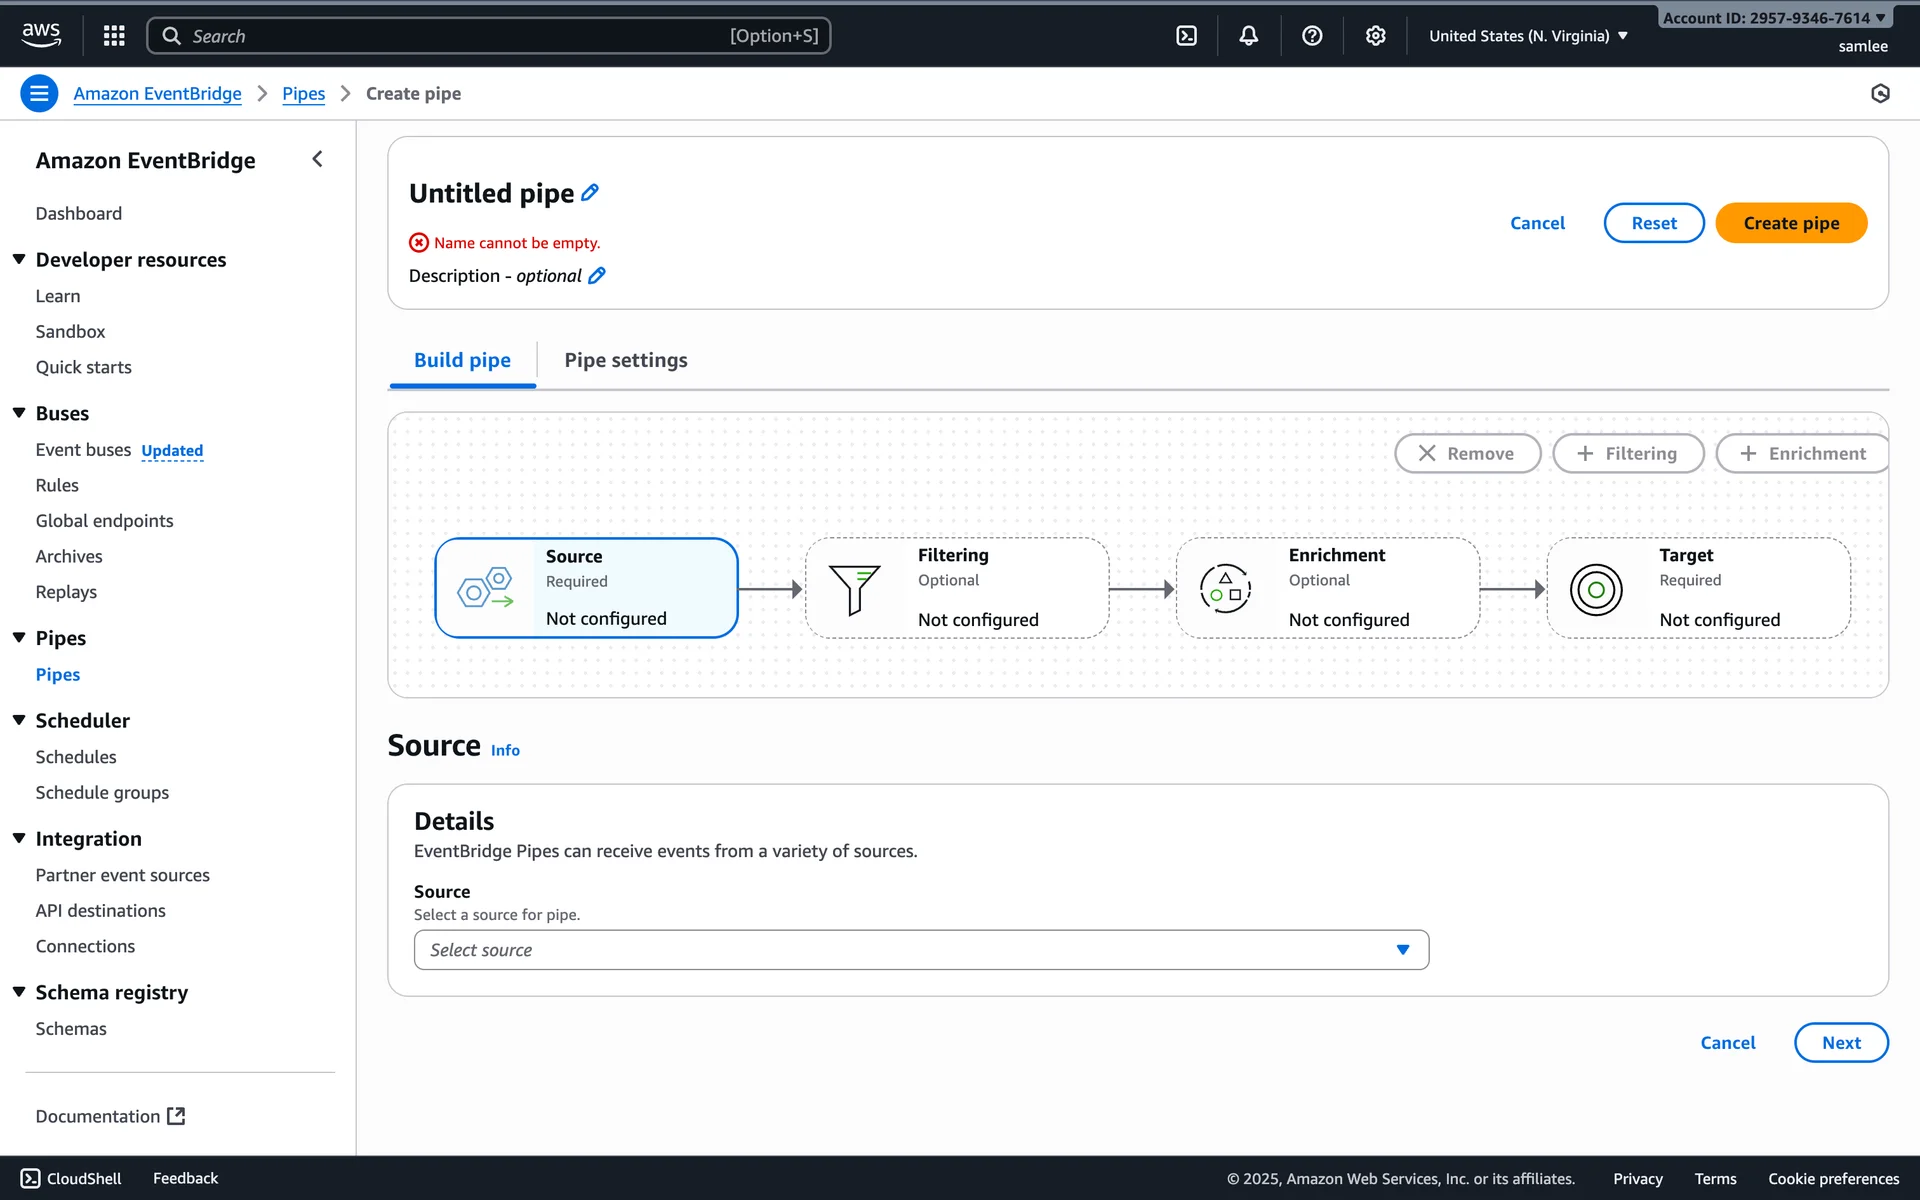Click the Filtering funnel stage icon

pos(854,589)
